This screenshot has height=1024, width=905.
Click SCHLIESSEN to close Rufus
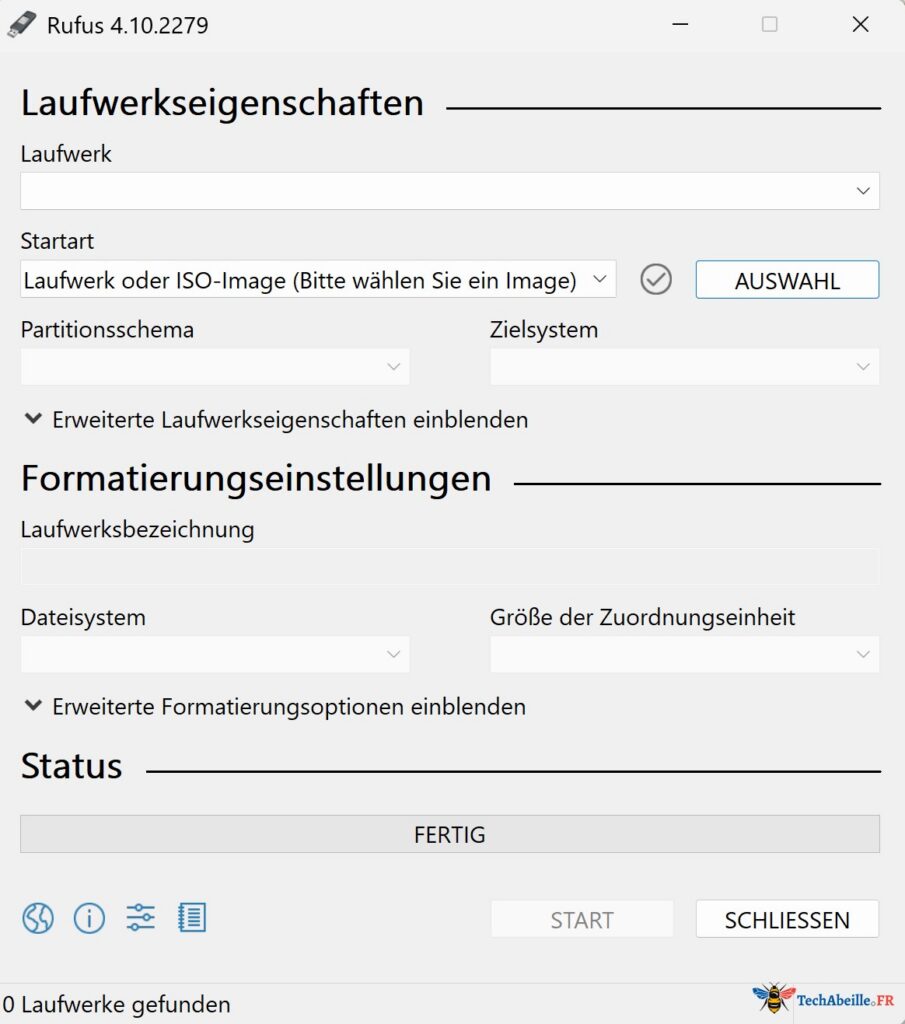point(786,919)
